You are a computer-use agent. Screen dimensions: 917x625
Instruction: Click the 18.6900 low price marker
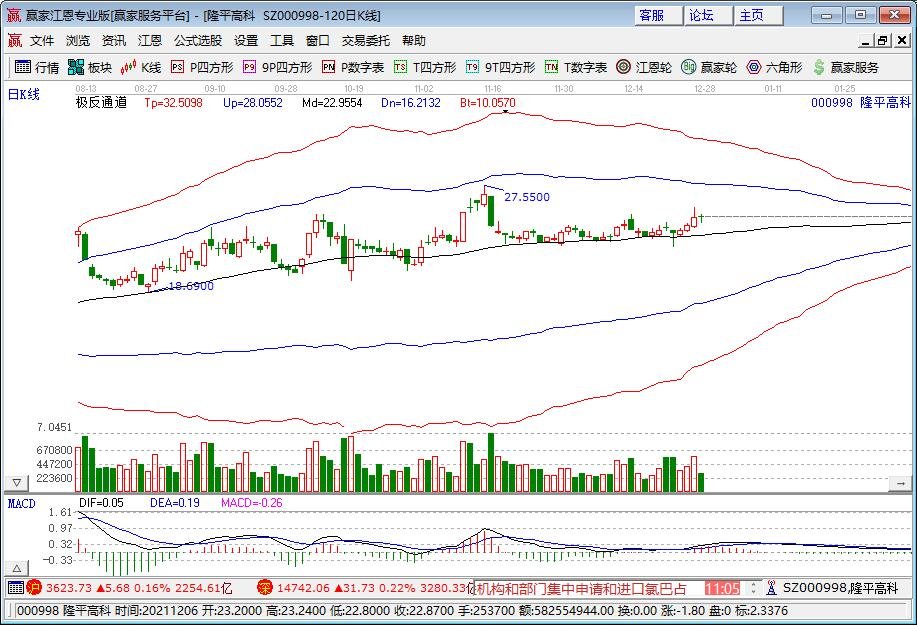point(191,286)
